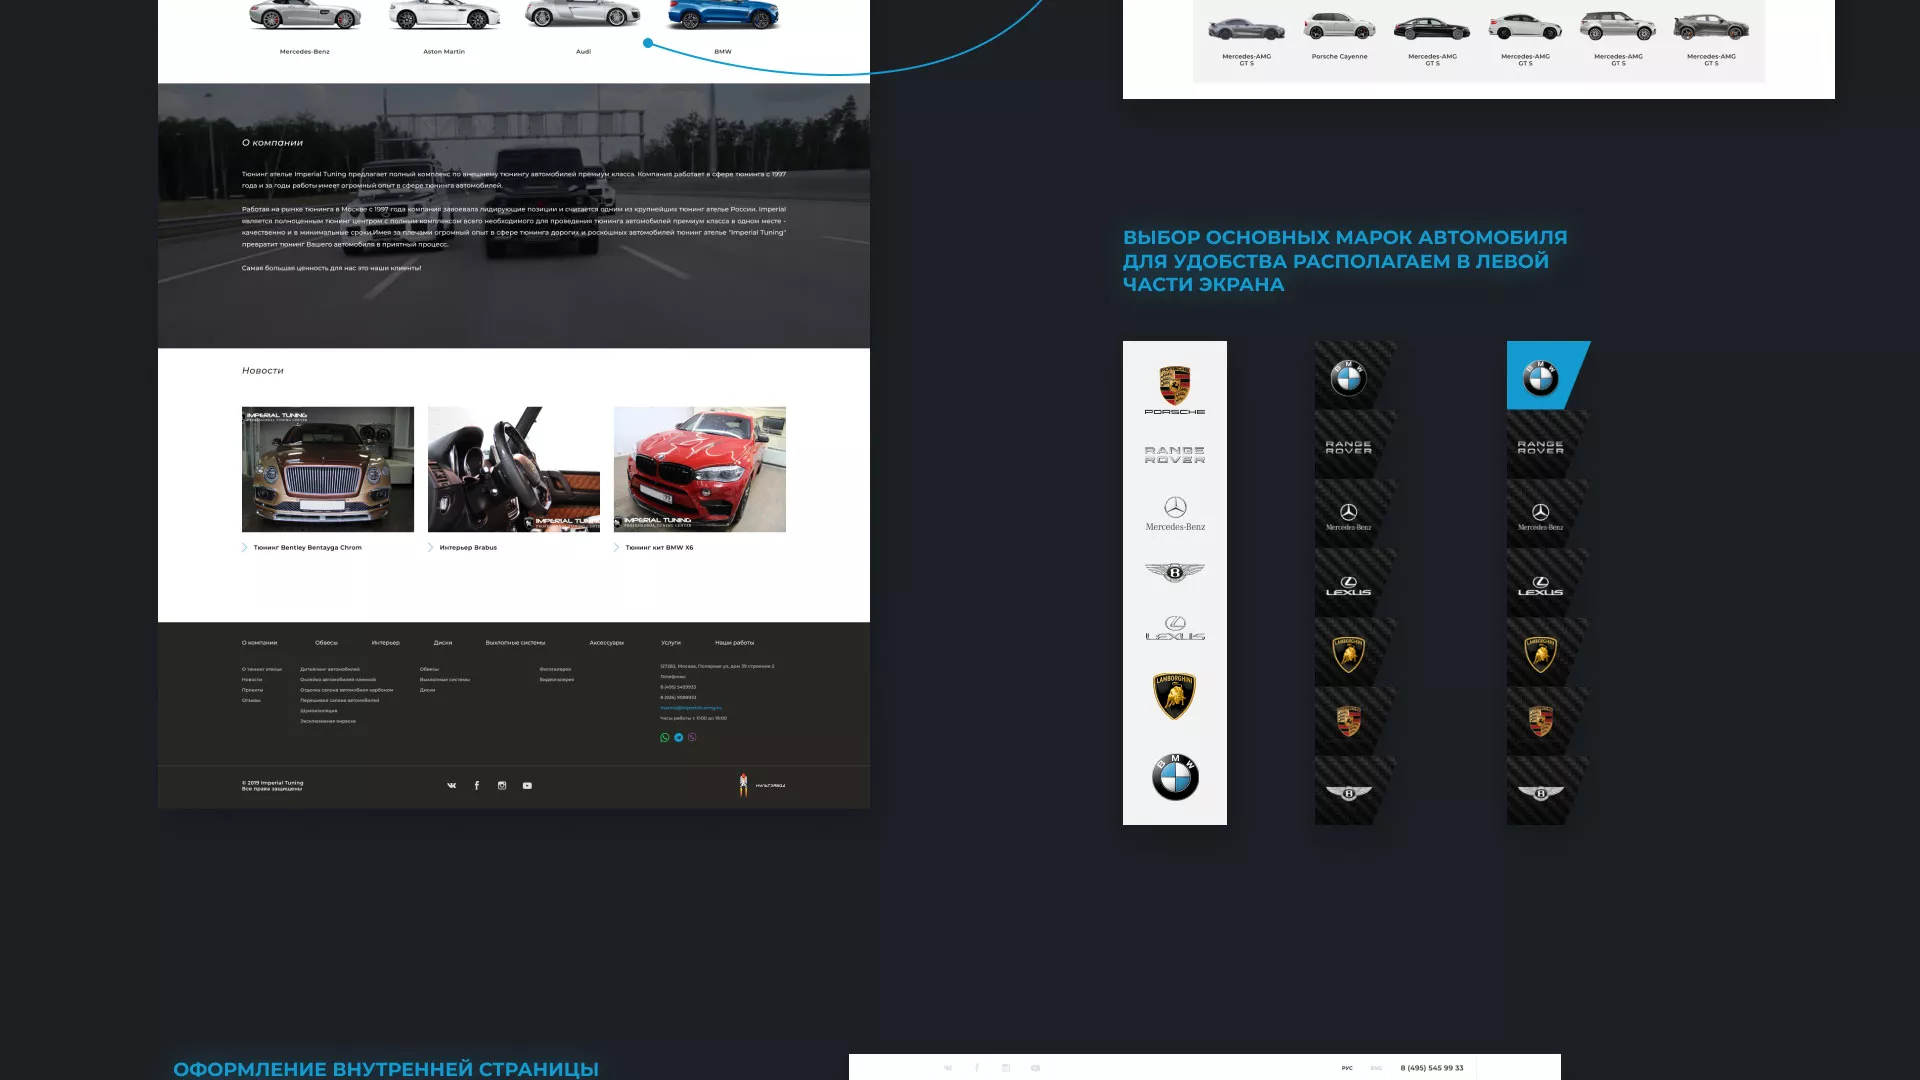Click the highlighted blue BMW brand tile

(x=1541, y=377)
